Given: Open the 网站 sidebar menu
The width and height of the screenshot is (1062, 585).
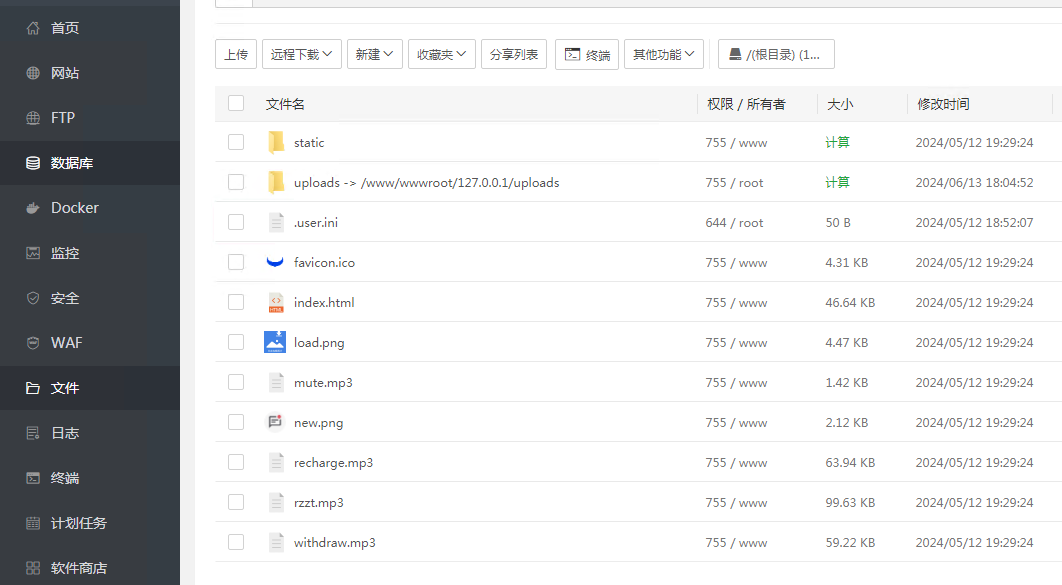Looking at the screenshot, I should (x=64, y=73).
